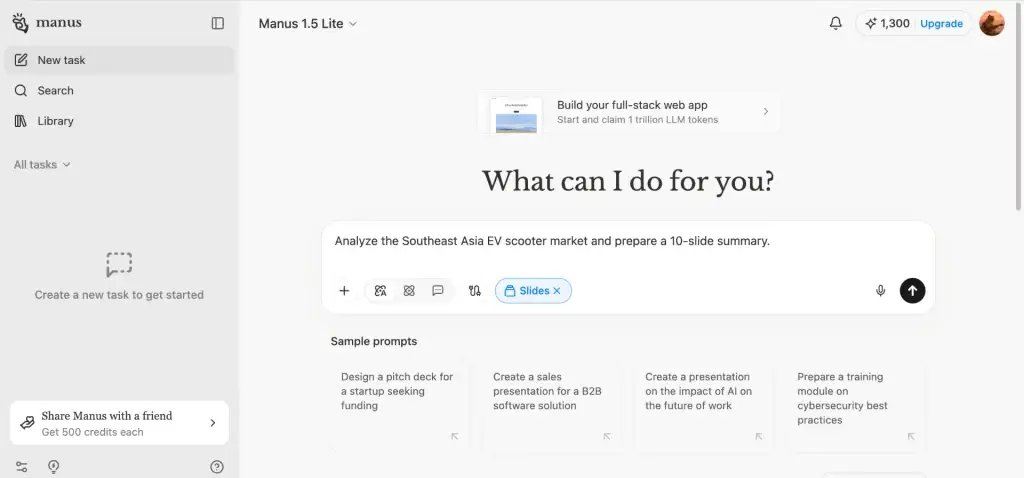
Task: Open Search in the sidebar
Action: (119, 91)
